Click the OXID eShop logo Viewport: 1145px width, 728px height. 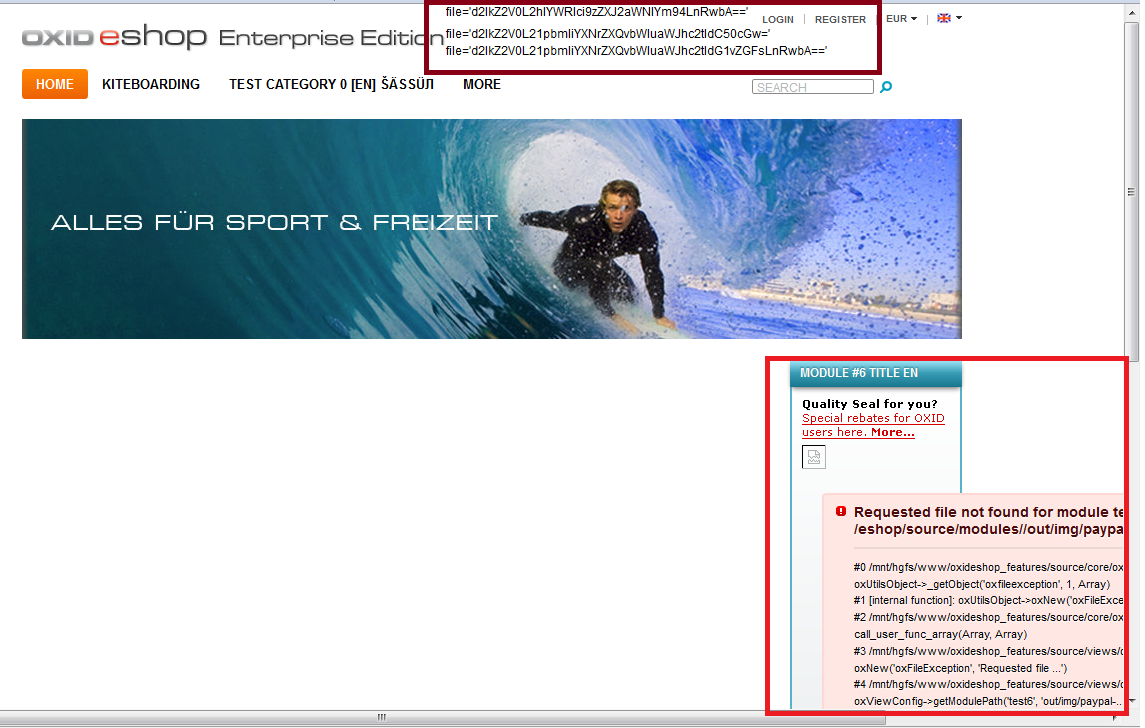(x=114, y=38)
